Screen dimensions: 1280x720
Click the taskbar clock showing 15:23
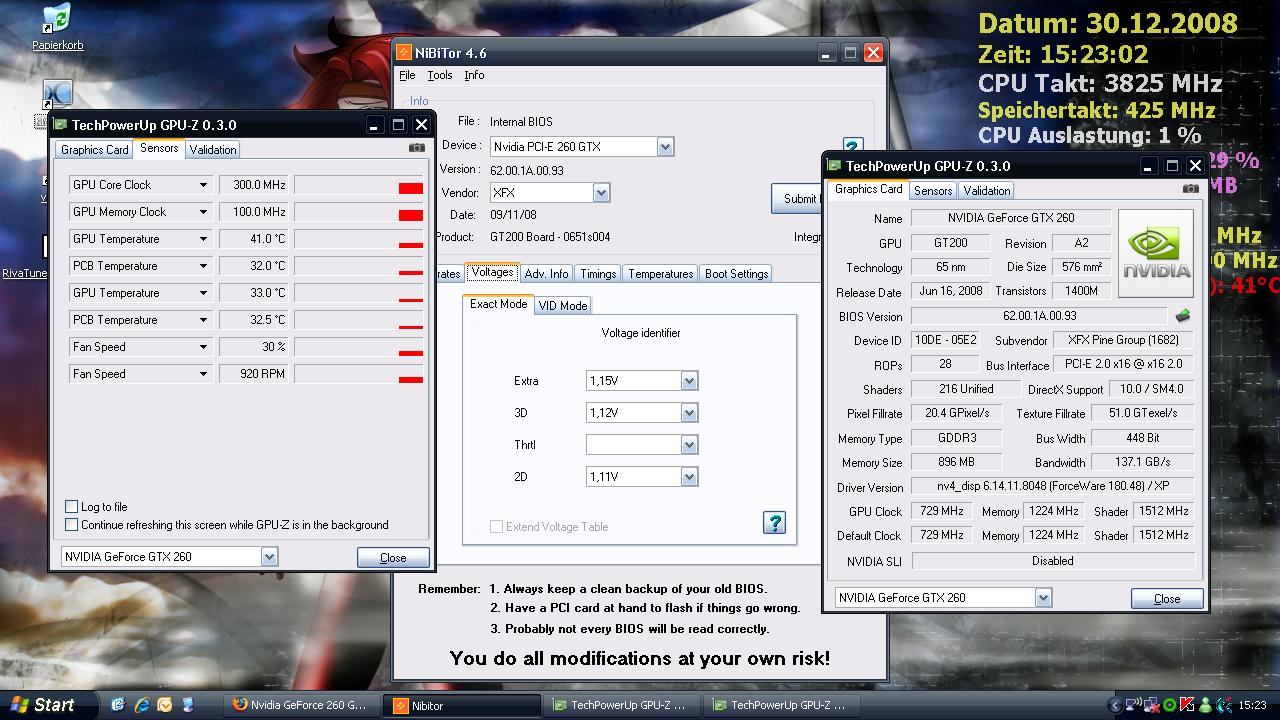(x=1252, y=705)
